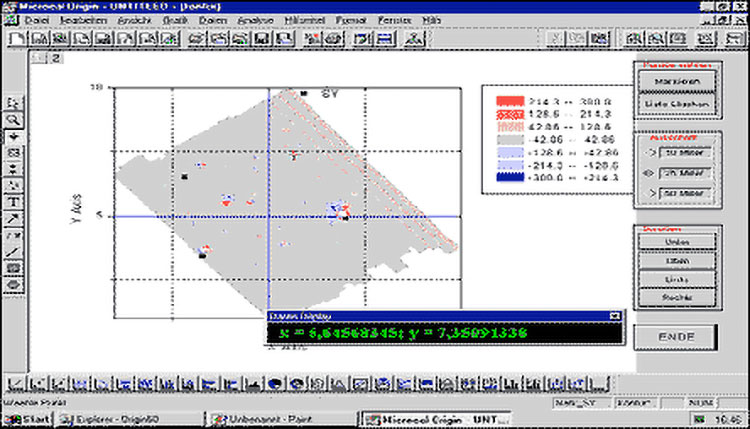The image size is (750, 429).
Task: Click the Markieren button
Action: (x=677, y=81)
